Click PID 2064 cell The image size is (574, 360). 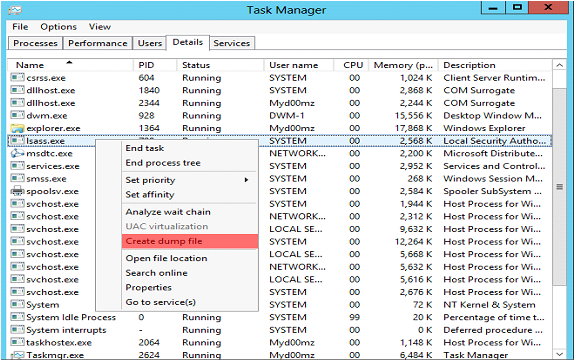tap(149, 342)
